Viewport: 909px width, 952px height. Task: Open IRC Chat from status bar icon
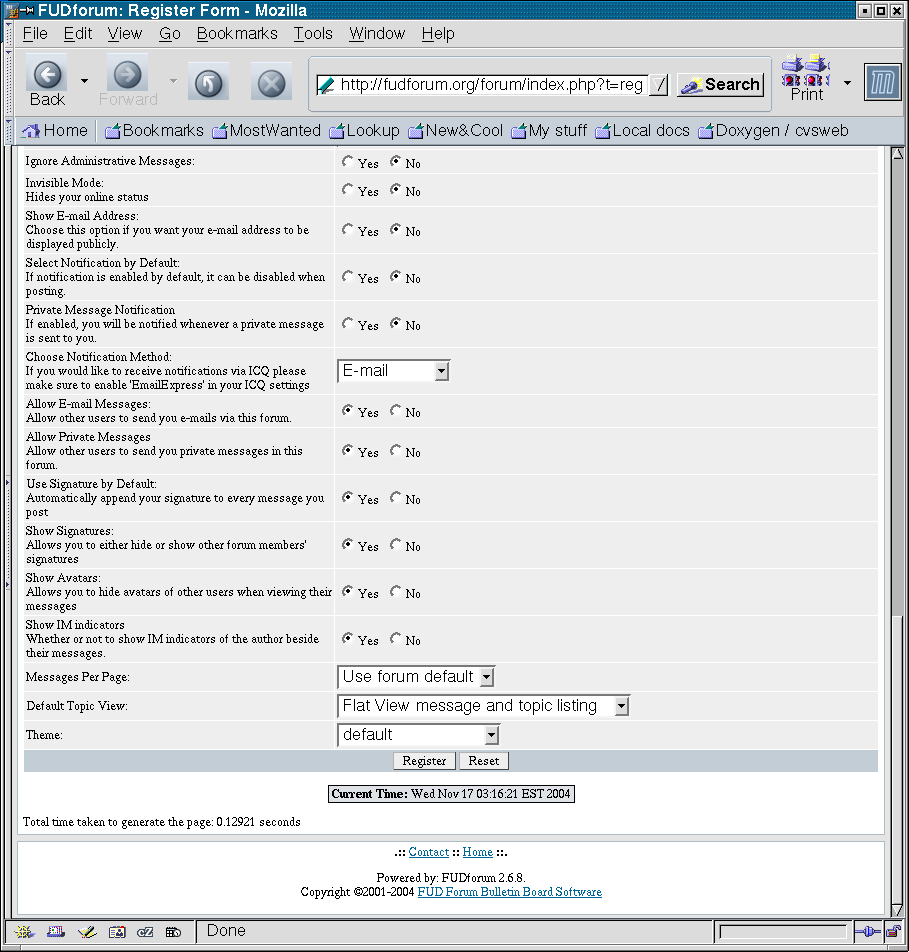tap(145, 931)
